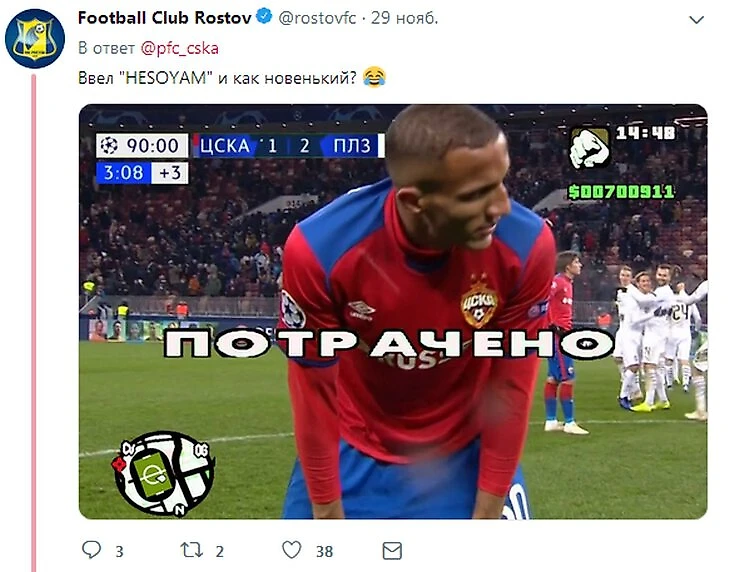Open the @pfc_cska mention link

(180, 48)
